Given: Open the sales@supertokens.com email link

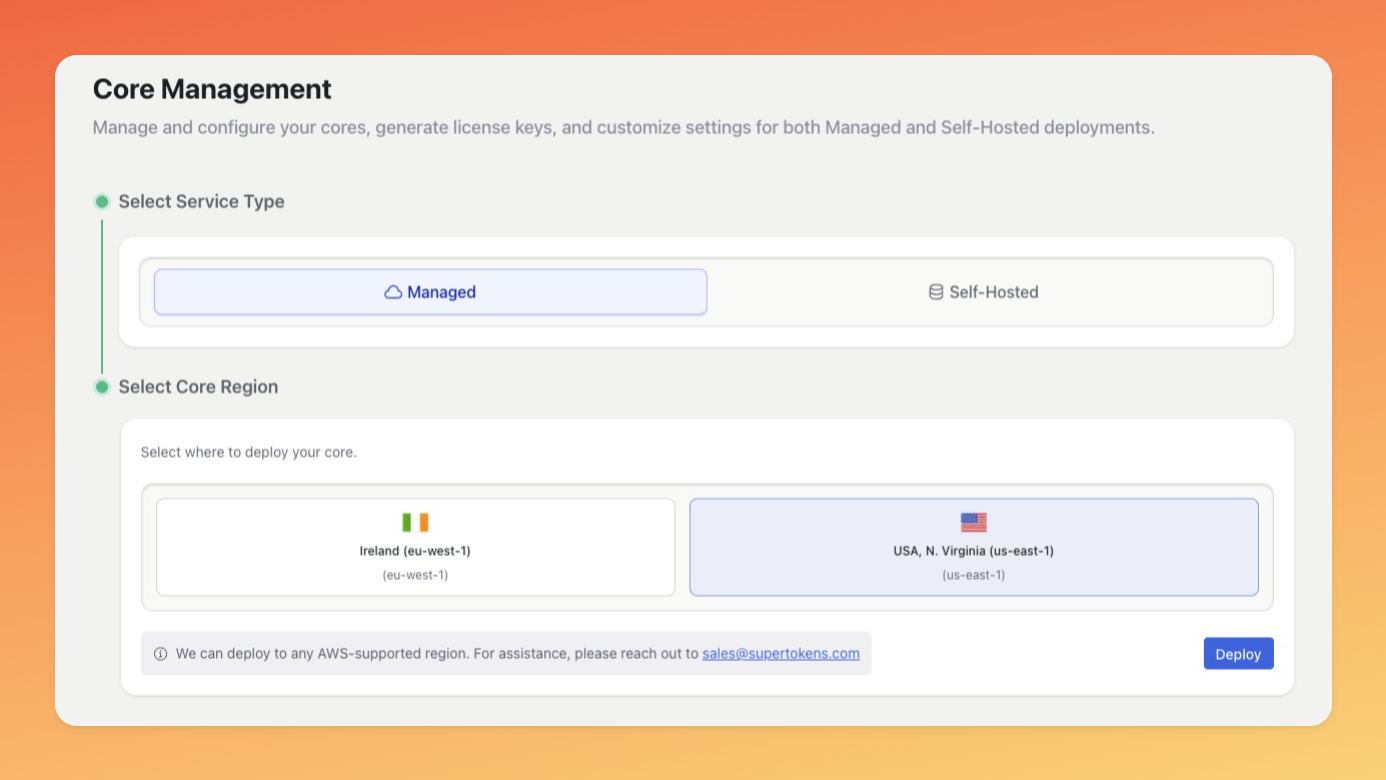Looking at the screenshot, I should tap(780, 654).
